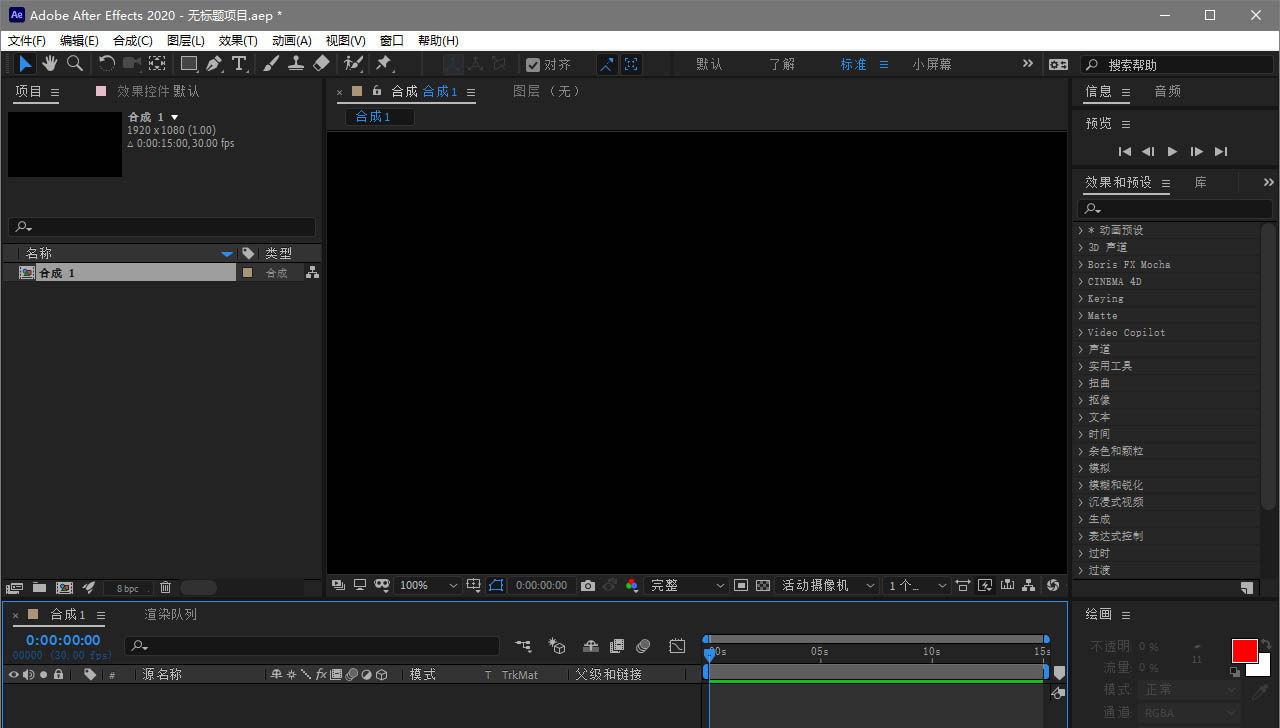This screenshot has width=1280, height=728.
Task: Expand the Video Copilot effects category
Action: tap(1080, 332)
